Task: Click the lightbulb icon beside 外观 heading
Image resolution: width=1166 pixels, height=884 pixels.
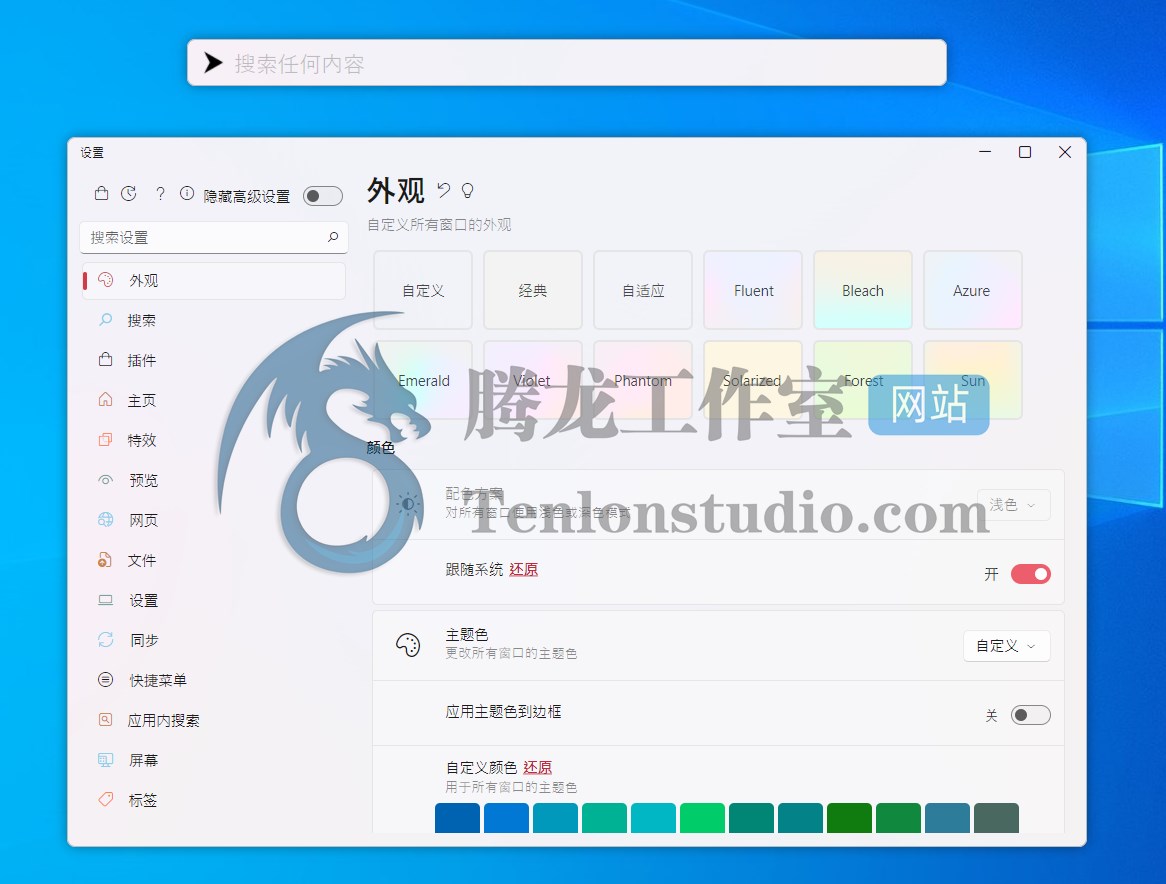Action: [x=468, y=191]
